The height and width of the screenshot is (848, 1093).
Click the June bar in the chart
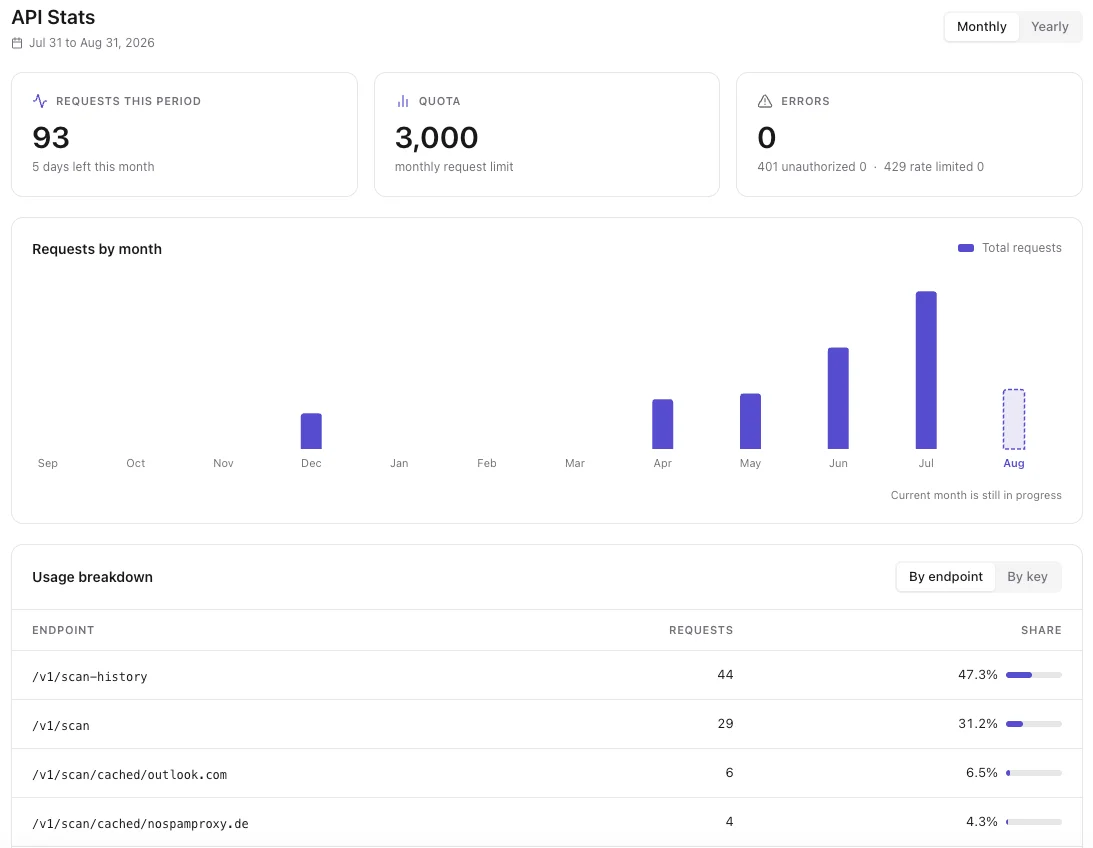pyautogui.click(x=838, y=398)
